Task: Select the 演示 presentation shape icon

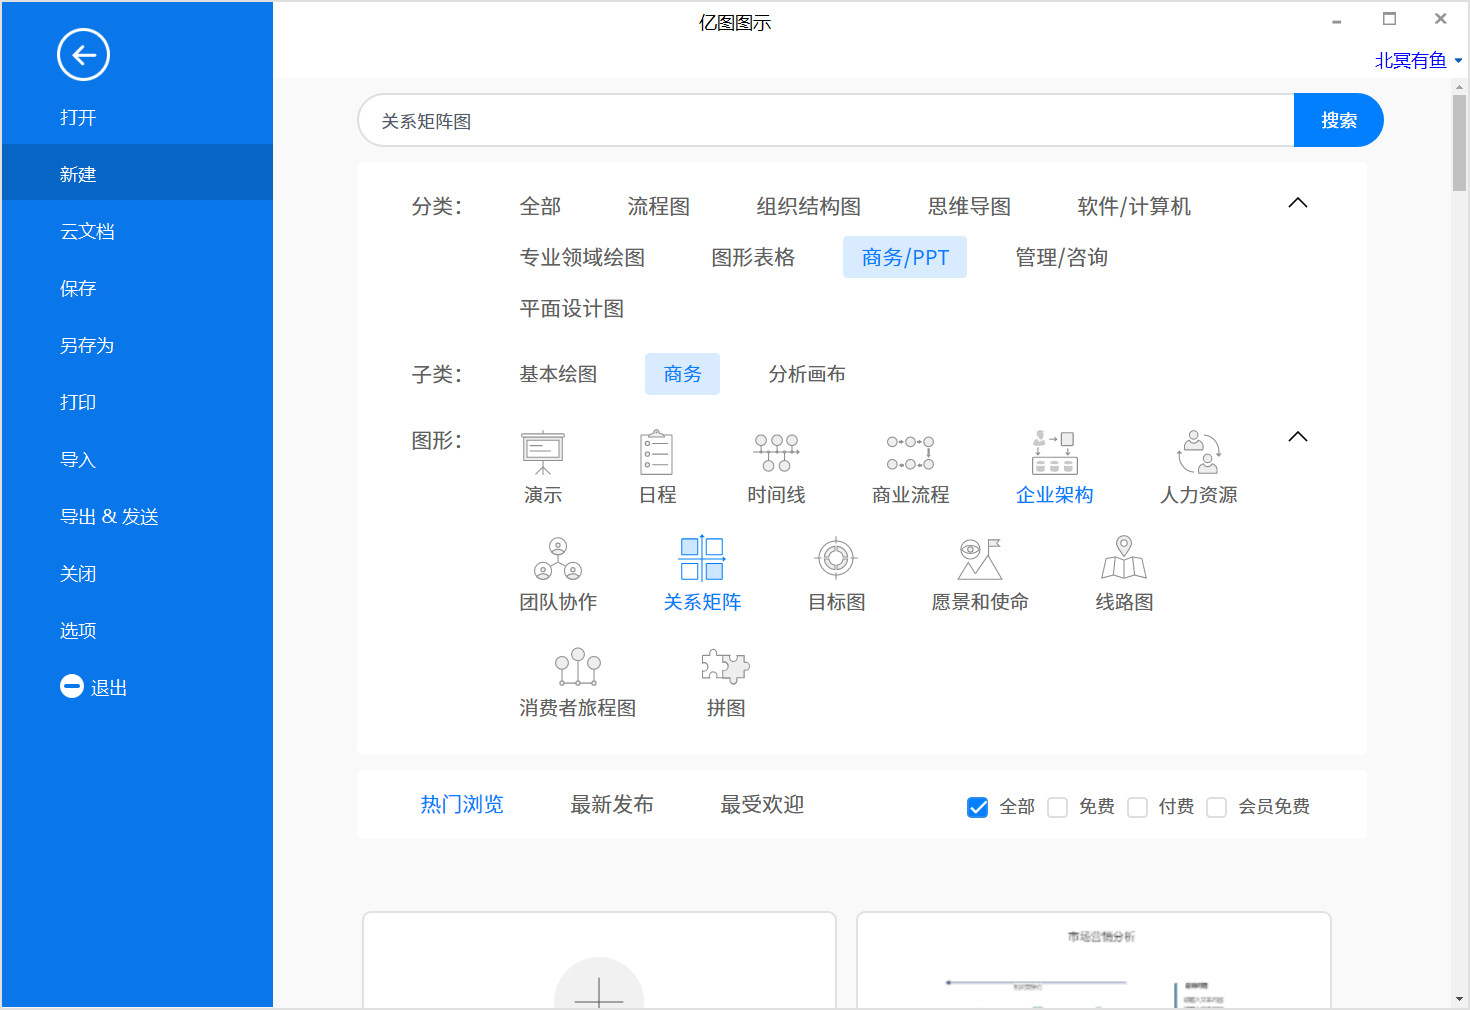Action: [x=543, y=454]
